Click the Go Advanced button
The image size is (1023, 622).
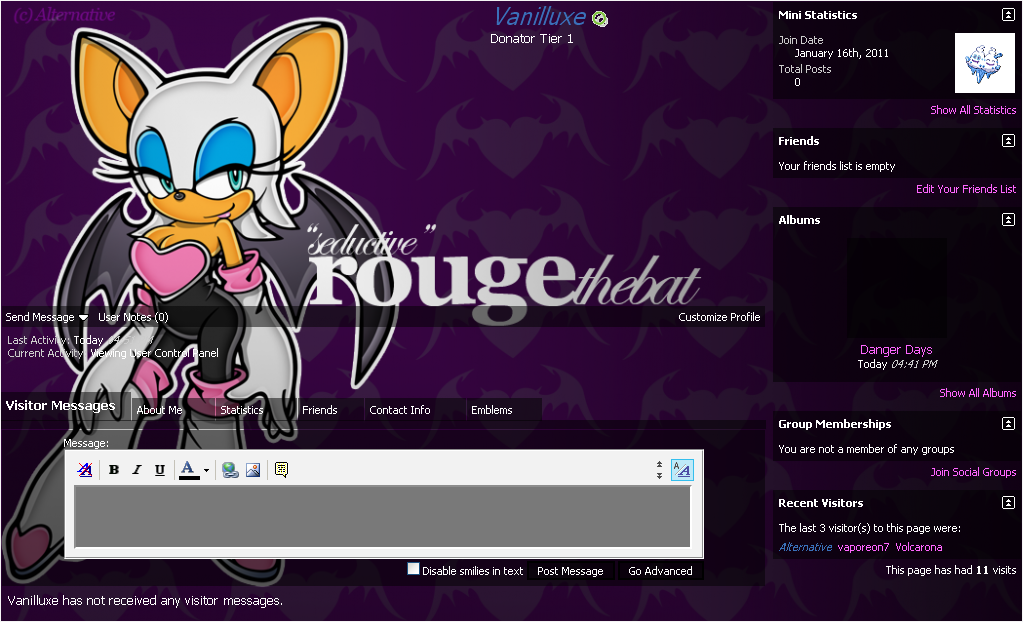(x=660, y=571)
